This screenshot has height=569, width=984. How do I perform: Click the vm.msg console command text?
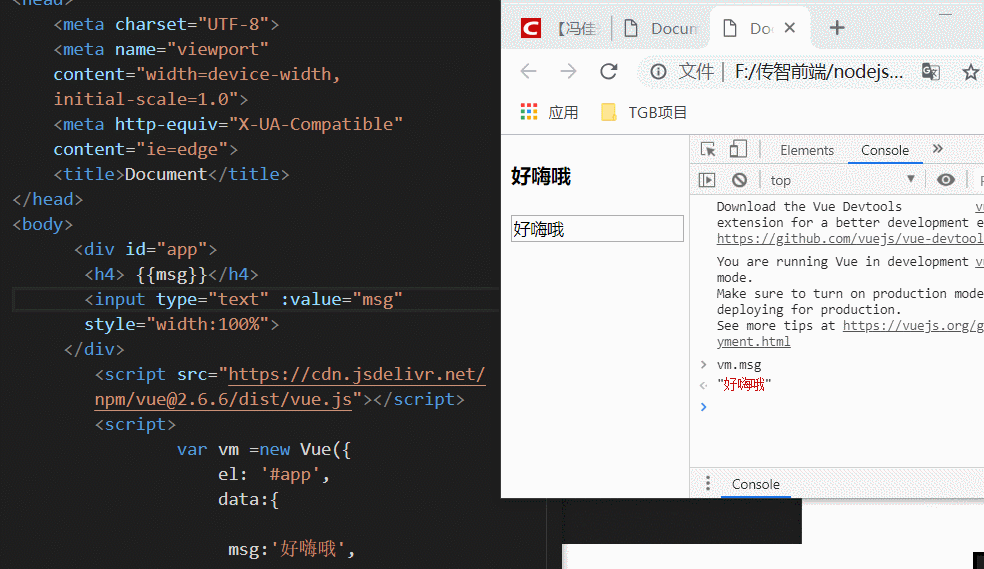[x=739, y=364]
